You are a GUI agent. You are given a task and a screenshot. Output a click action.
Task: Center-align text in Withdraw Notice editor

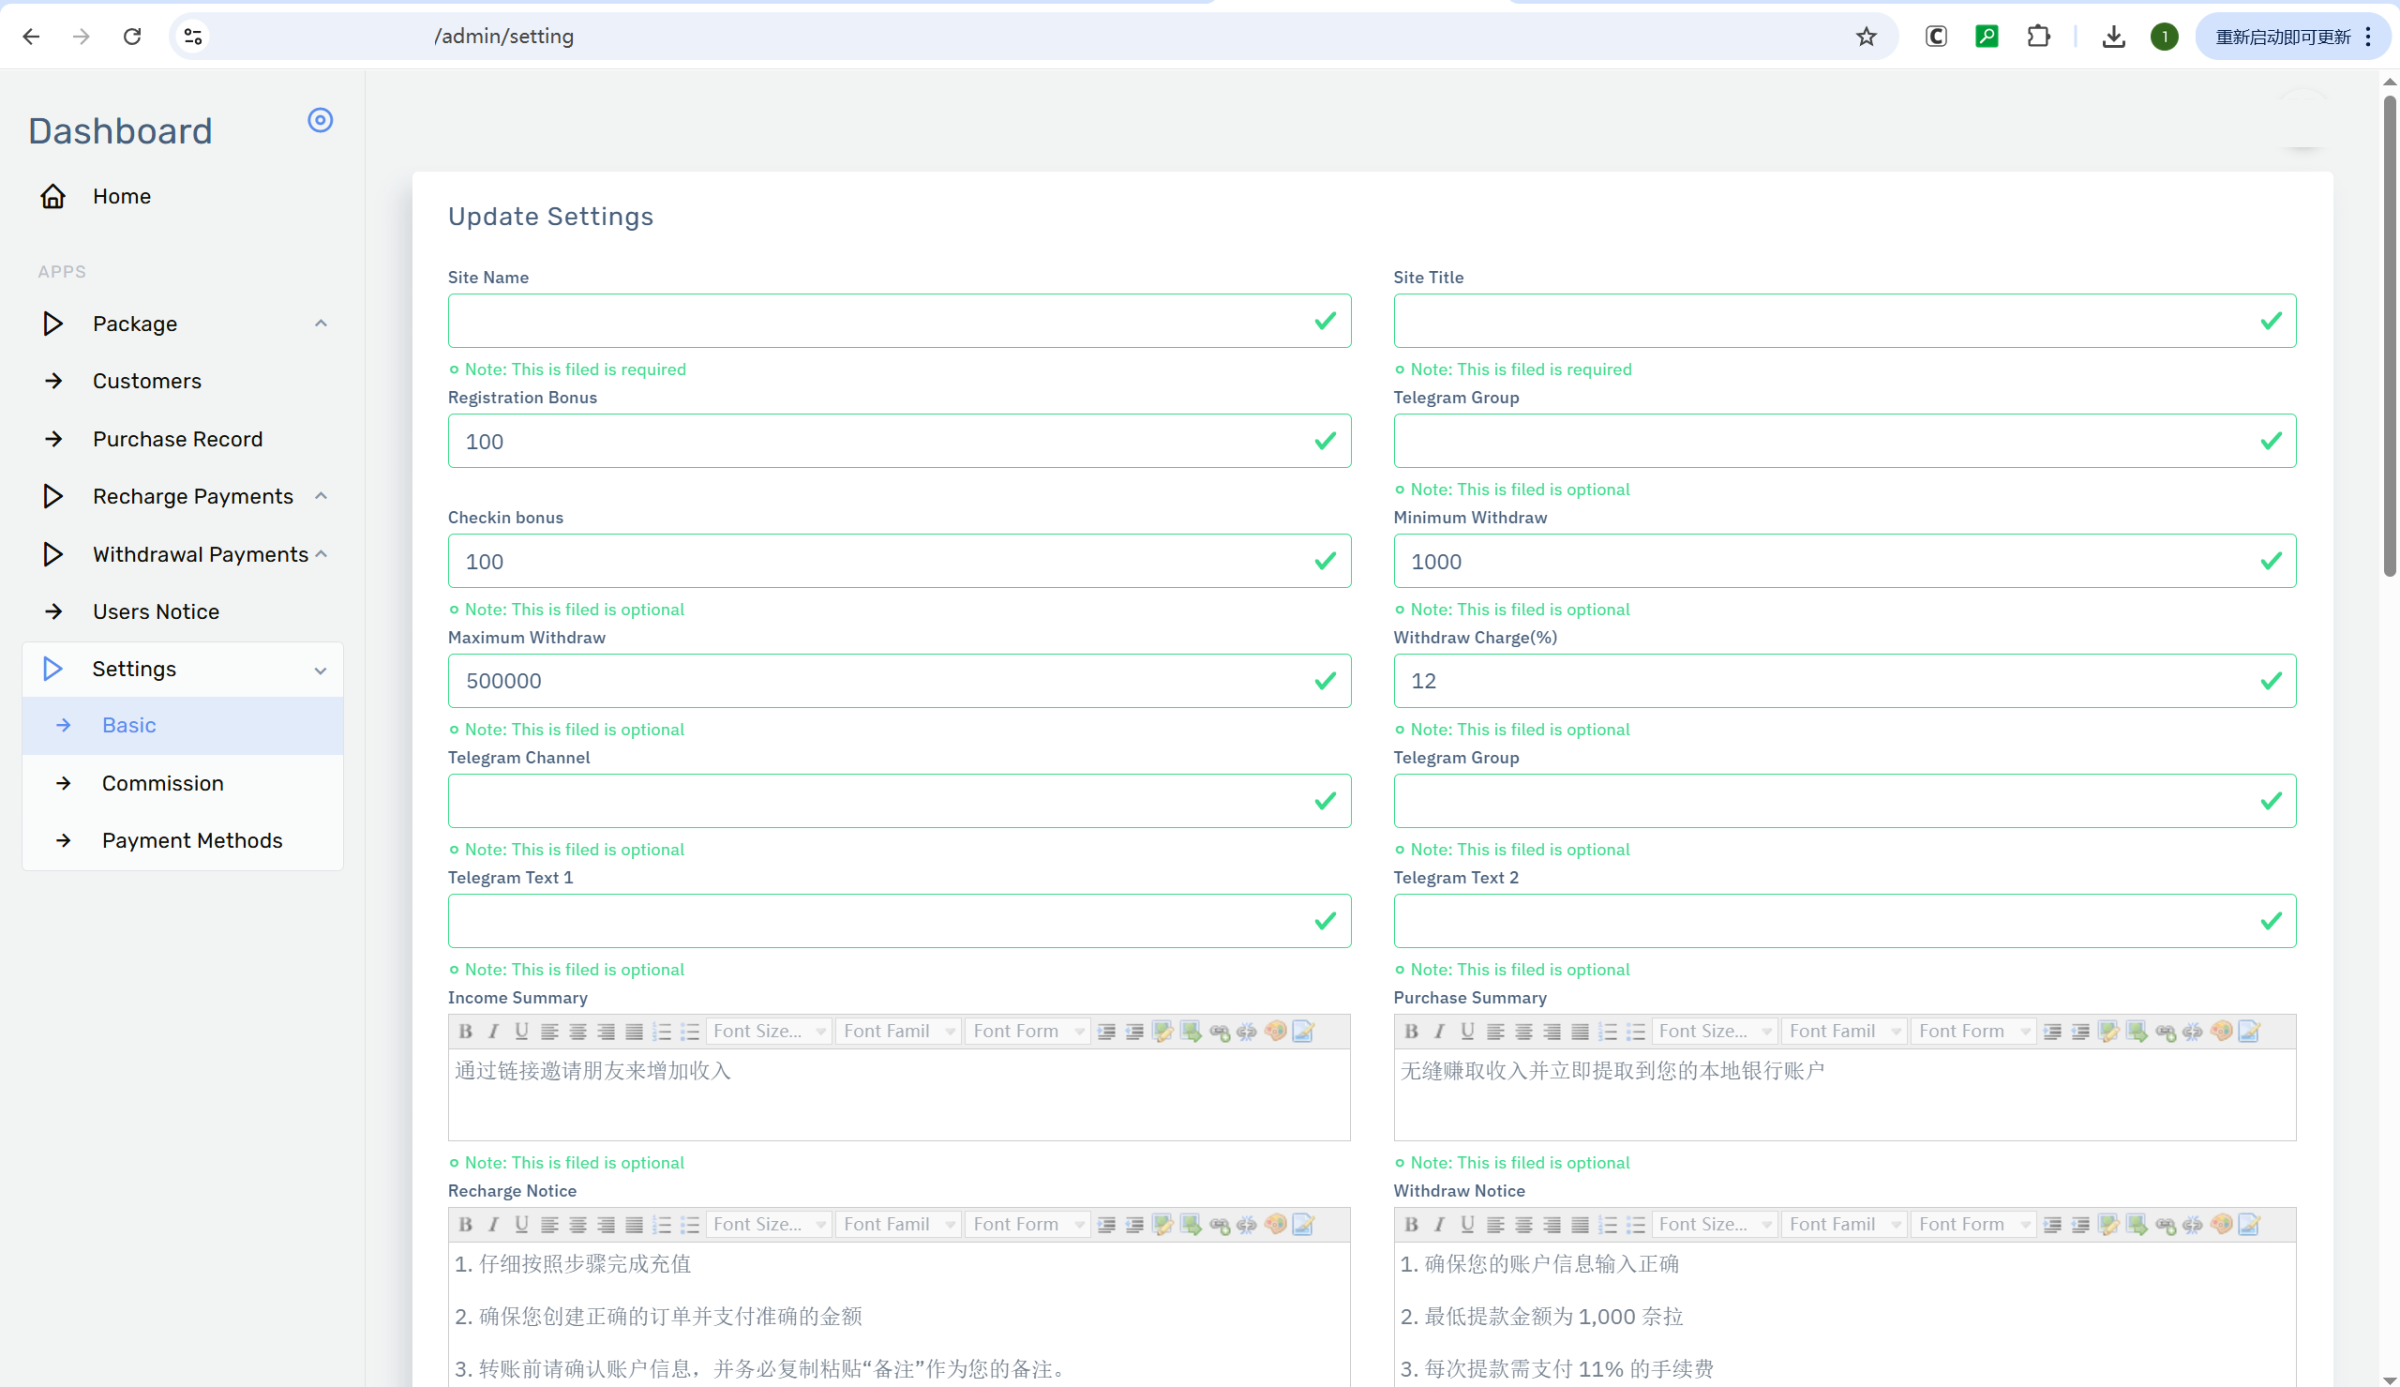click(1524, 1224)
